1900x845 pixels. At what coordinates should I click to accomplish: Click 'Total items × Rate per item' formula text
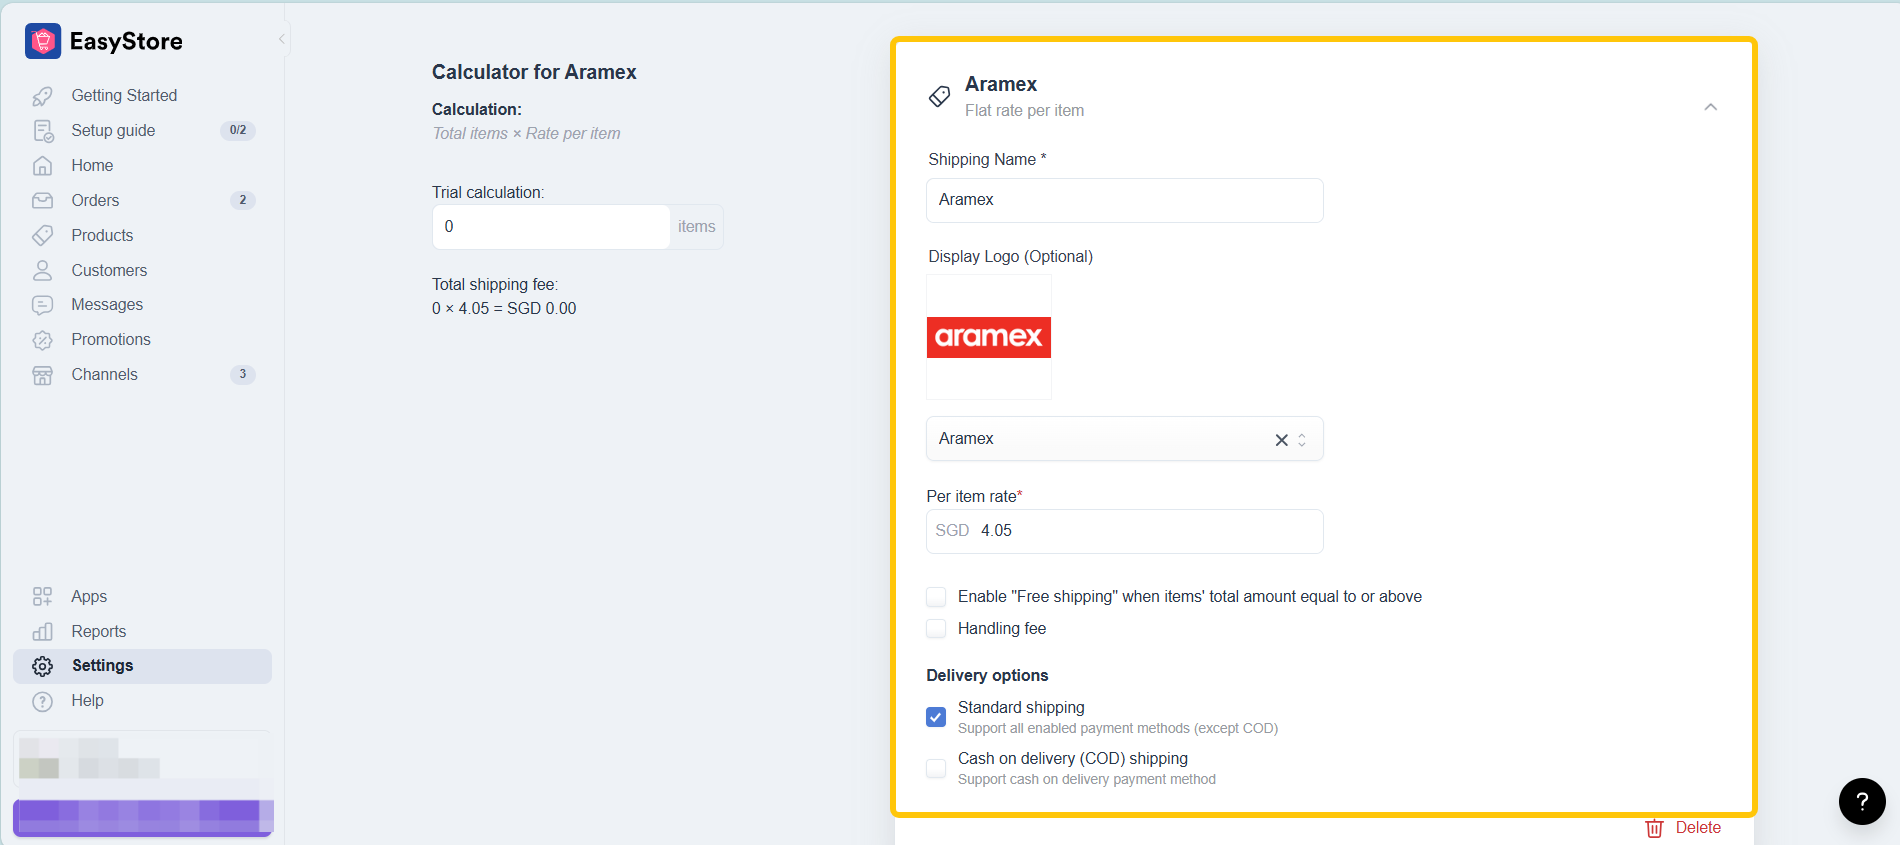pyautogui.click(x=526, y=134)
